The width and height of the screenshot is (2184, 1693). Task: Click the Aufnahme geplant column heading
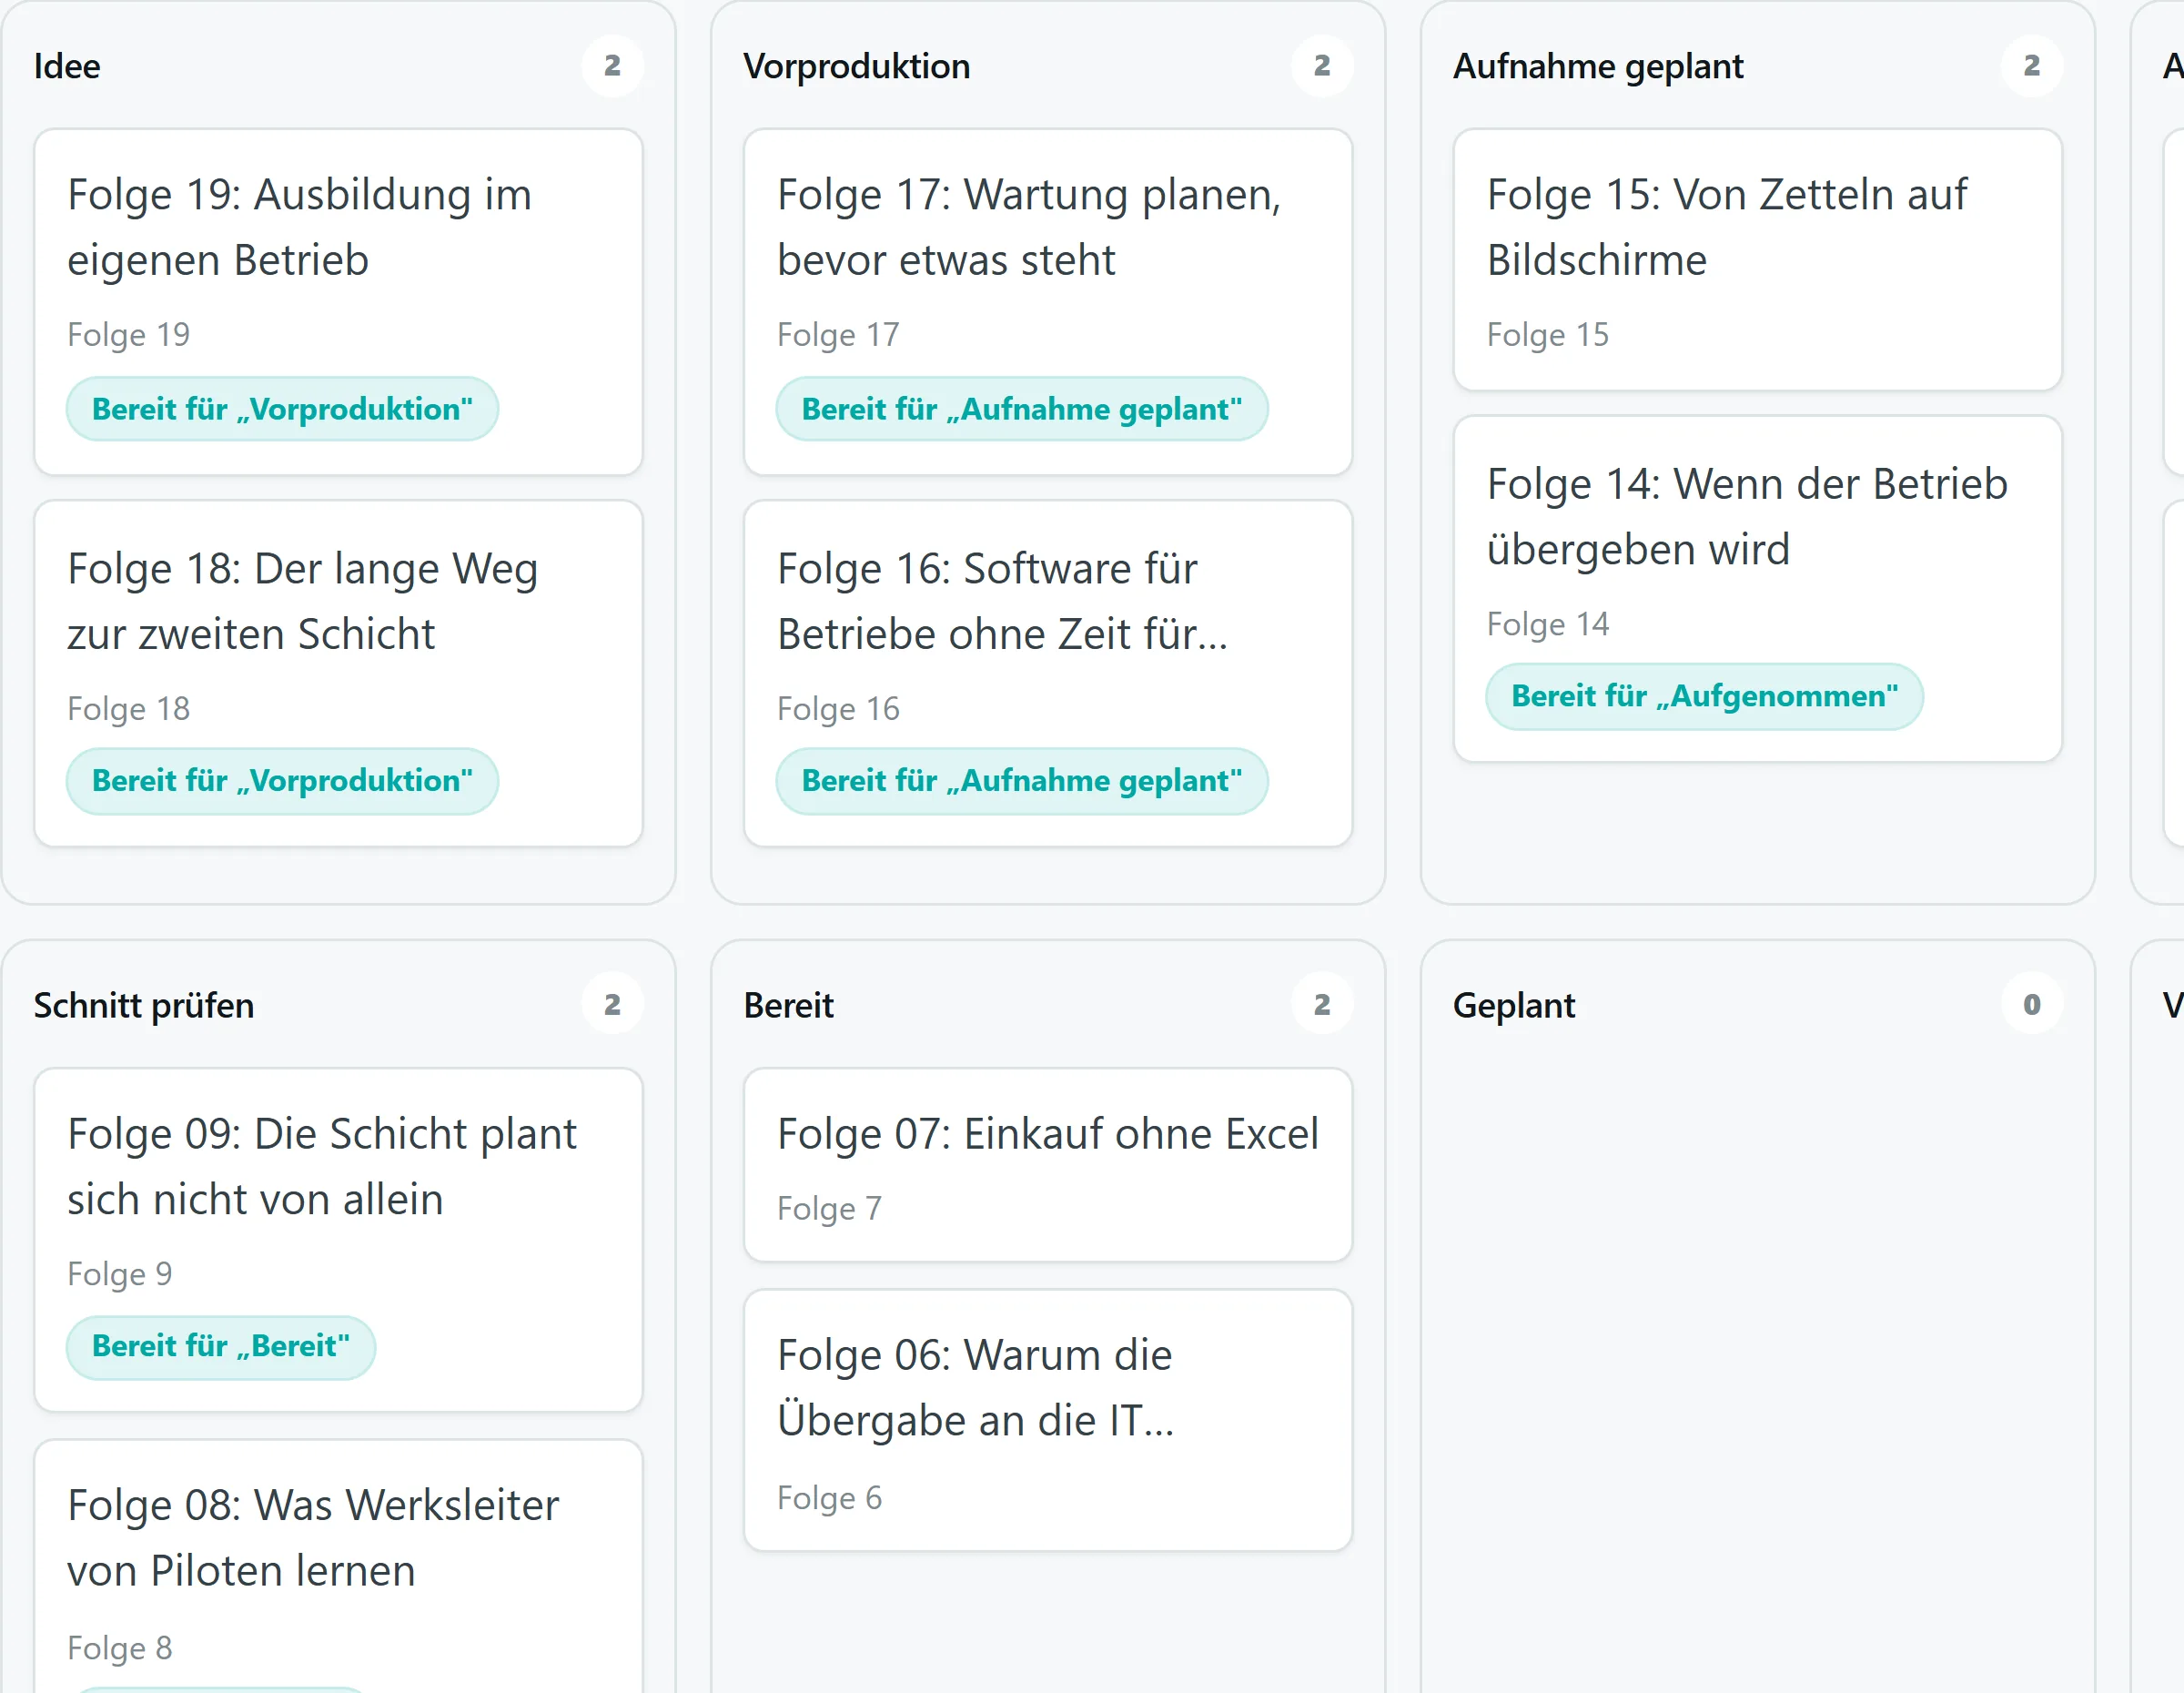pos(1598,66)
